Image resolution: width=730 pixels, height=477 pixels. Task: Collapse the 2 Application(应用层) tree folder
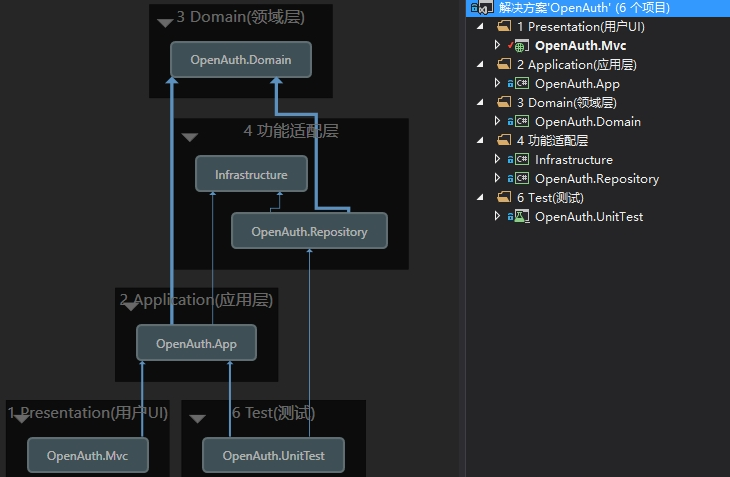point(487,65)
